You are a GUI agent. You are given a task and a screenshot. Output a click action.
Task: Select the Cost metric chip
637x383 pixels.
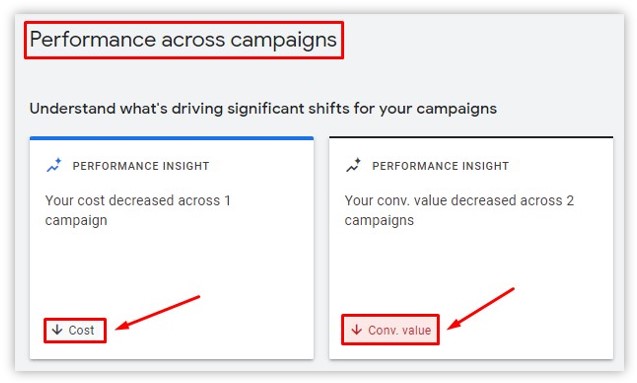(x=75, y=330)
